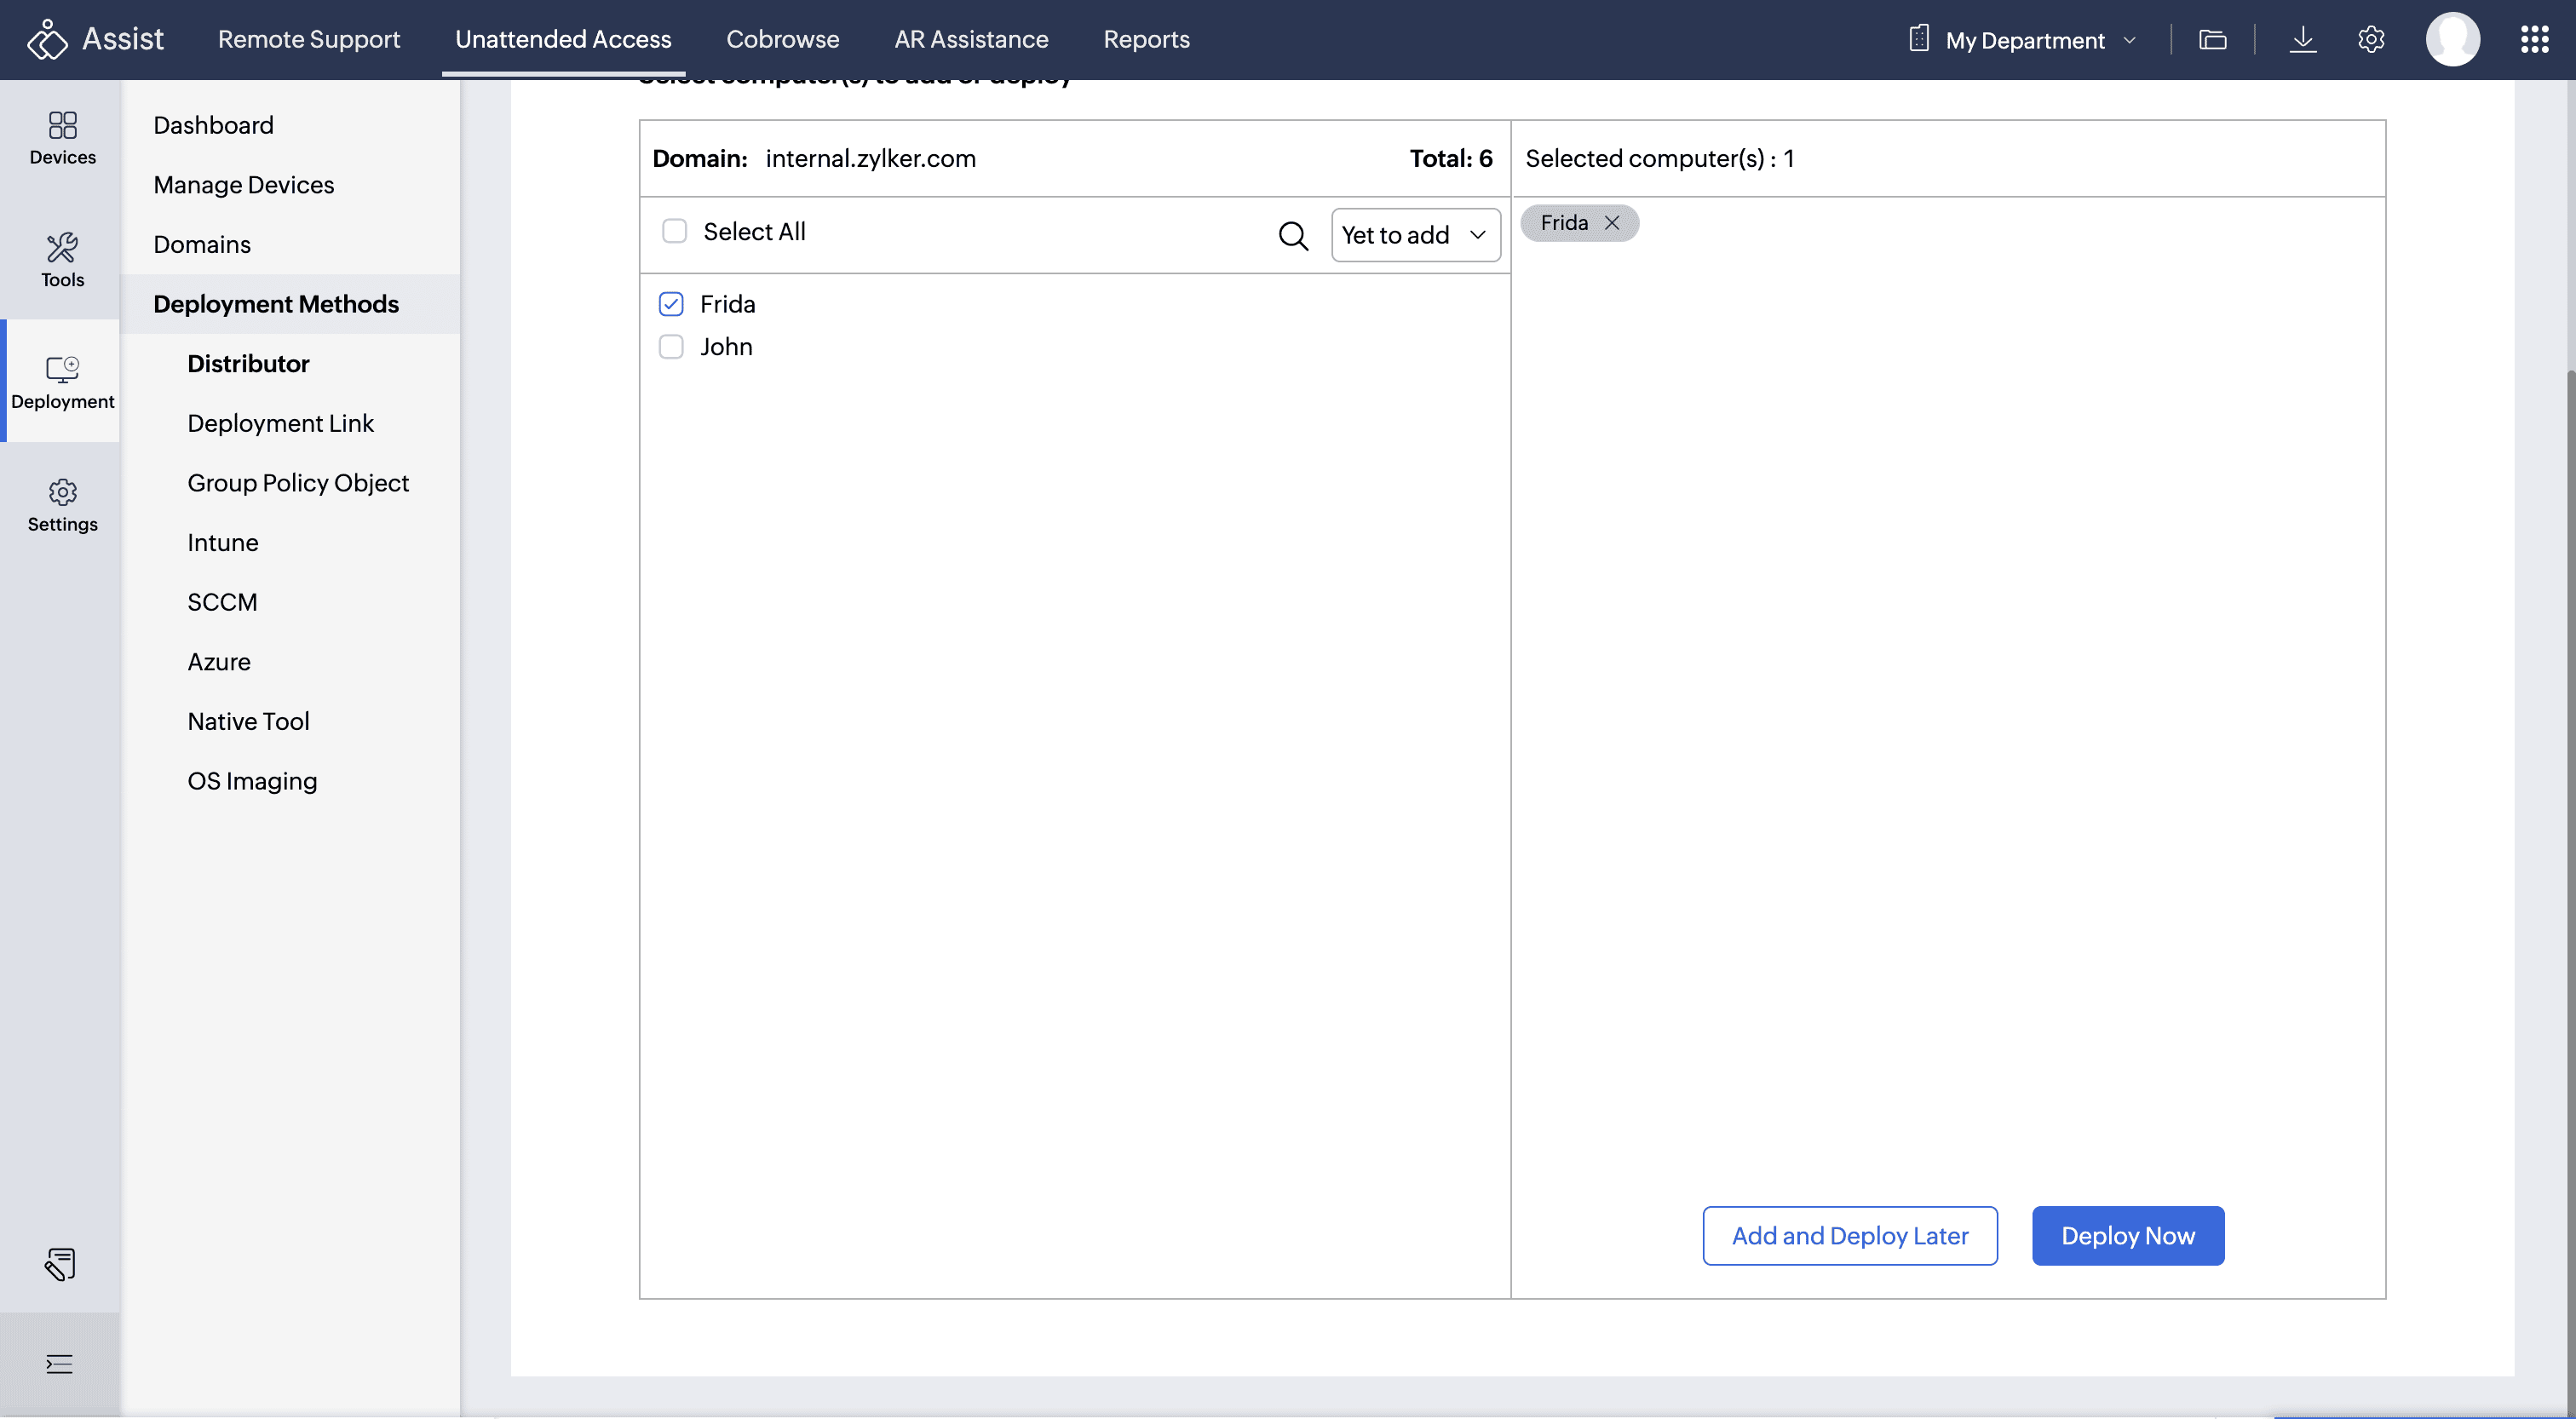Click Add and Deploy Later button
This screenshot has width=2576, height=1419.
1849,1236
